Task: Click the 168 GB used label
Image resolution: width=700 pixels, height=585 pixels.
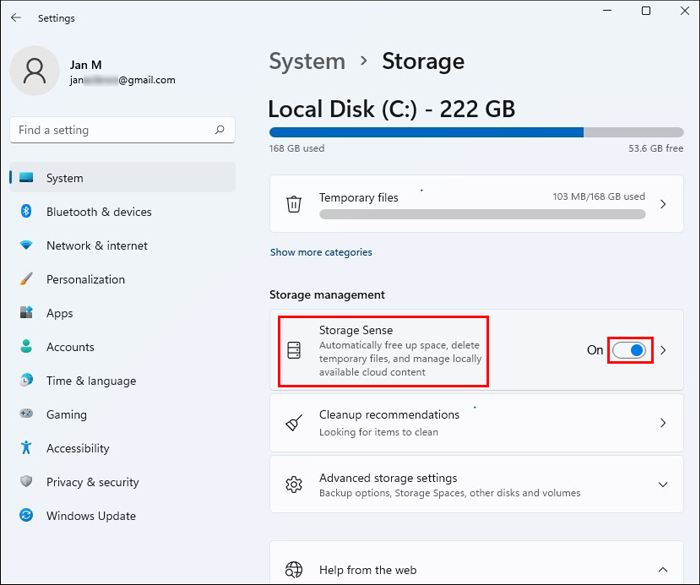Action: (x=296, y=148)
